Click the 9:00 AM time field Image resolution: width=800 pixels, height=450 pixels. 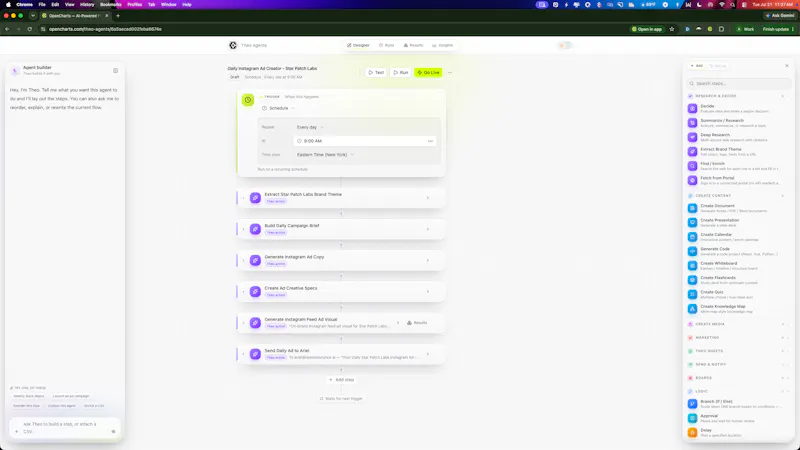pos(365,141)
